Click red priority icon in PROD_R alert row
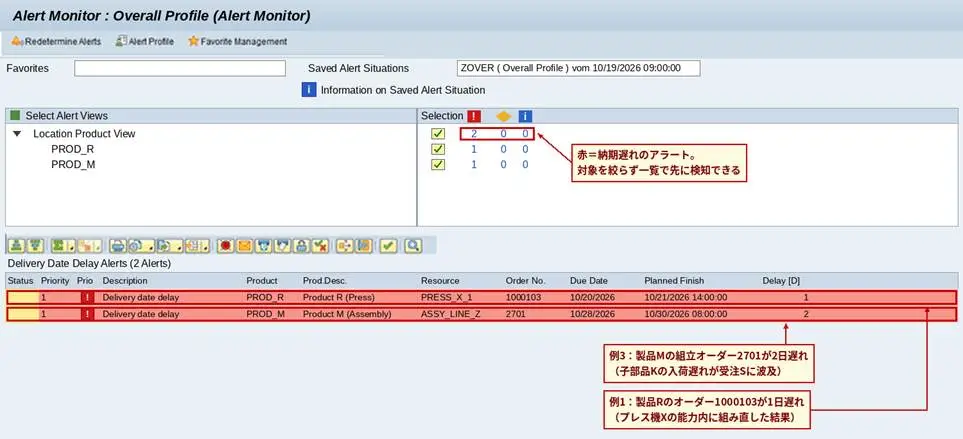963x439 pixels. click(88, 298)
